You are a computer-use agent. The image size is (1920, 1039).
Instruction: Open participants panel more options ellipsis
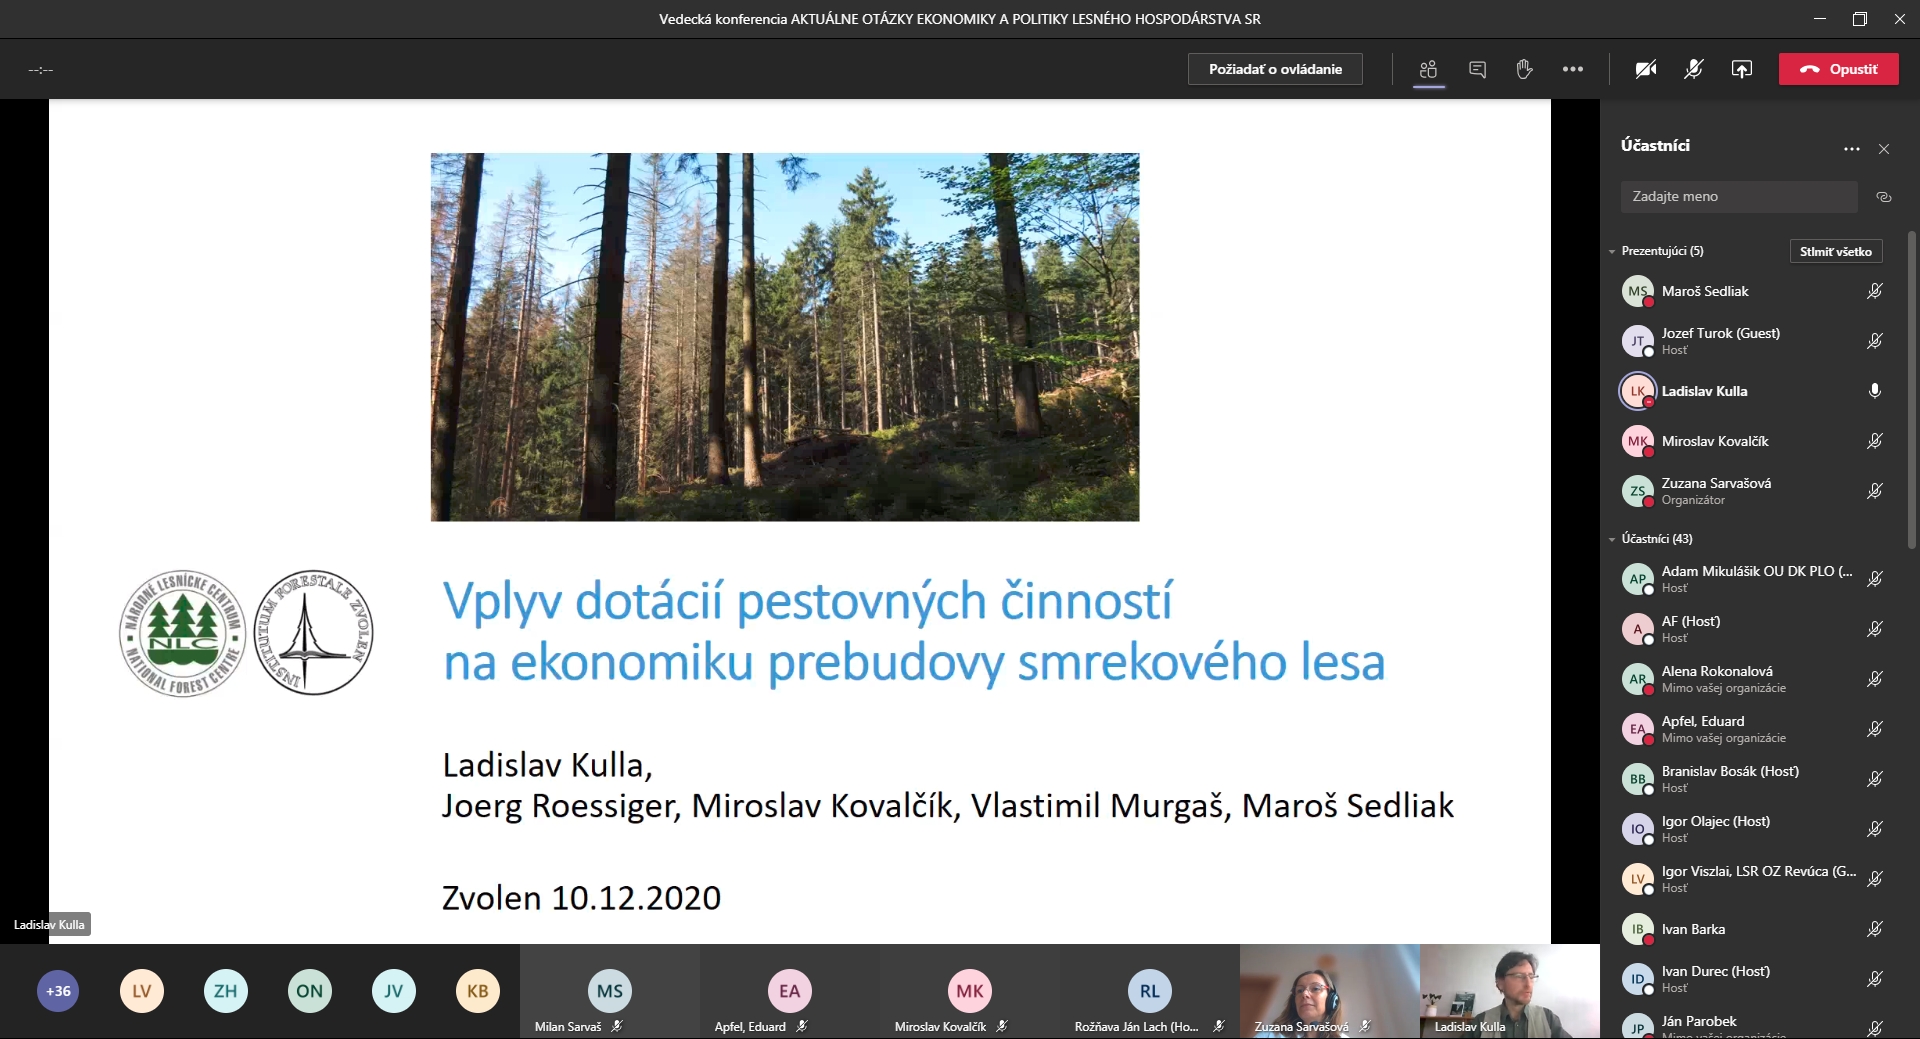tap(1851, 149)
